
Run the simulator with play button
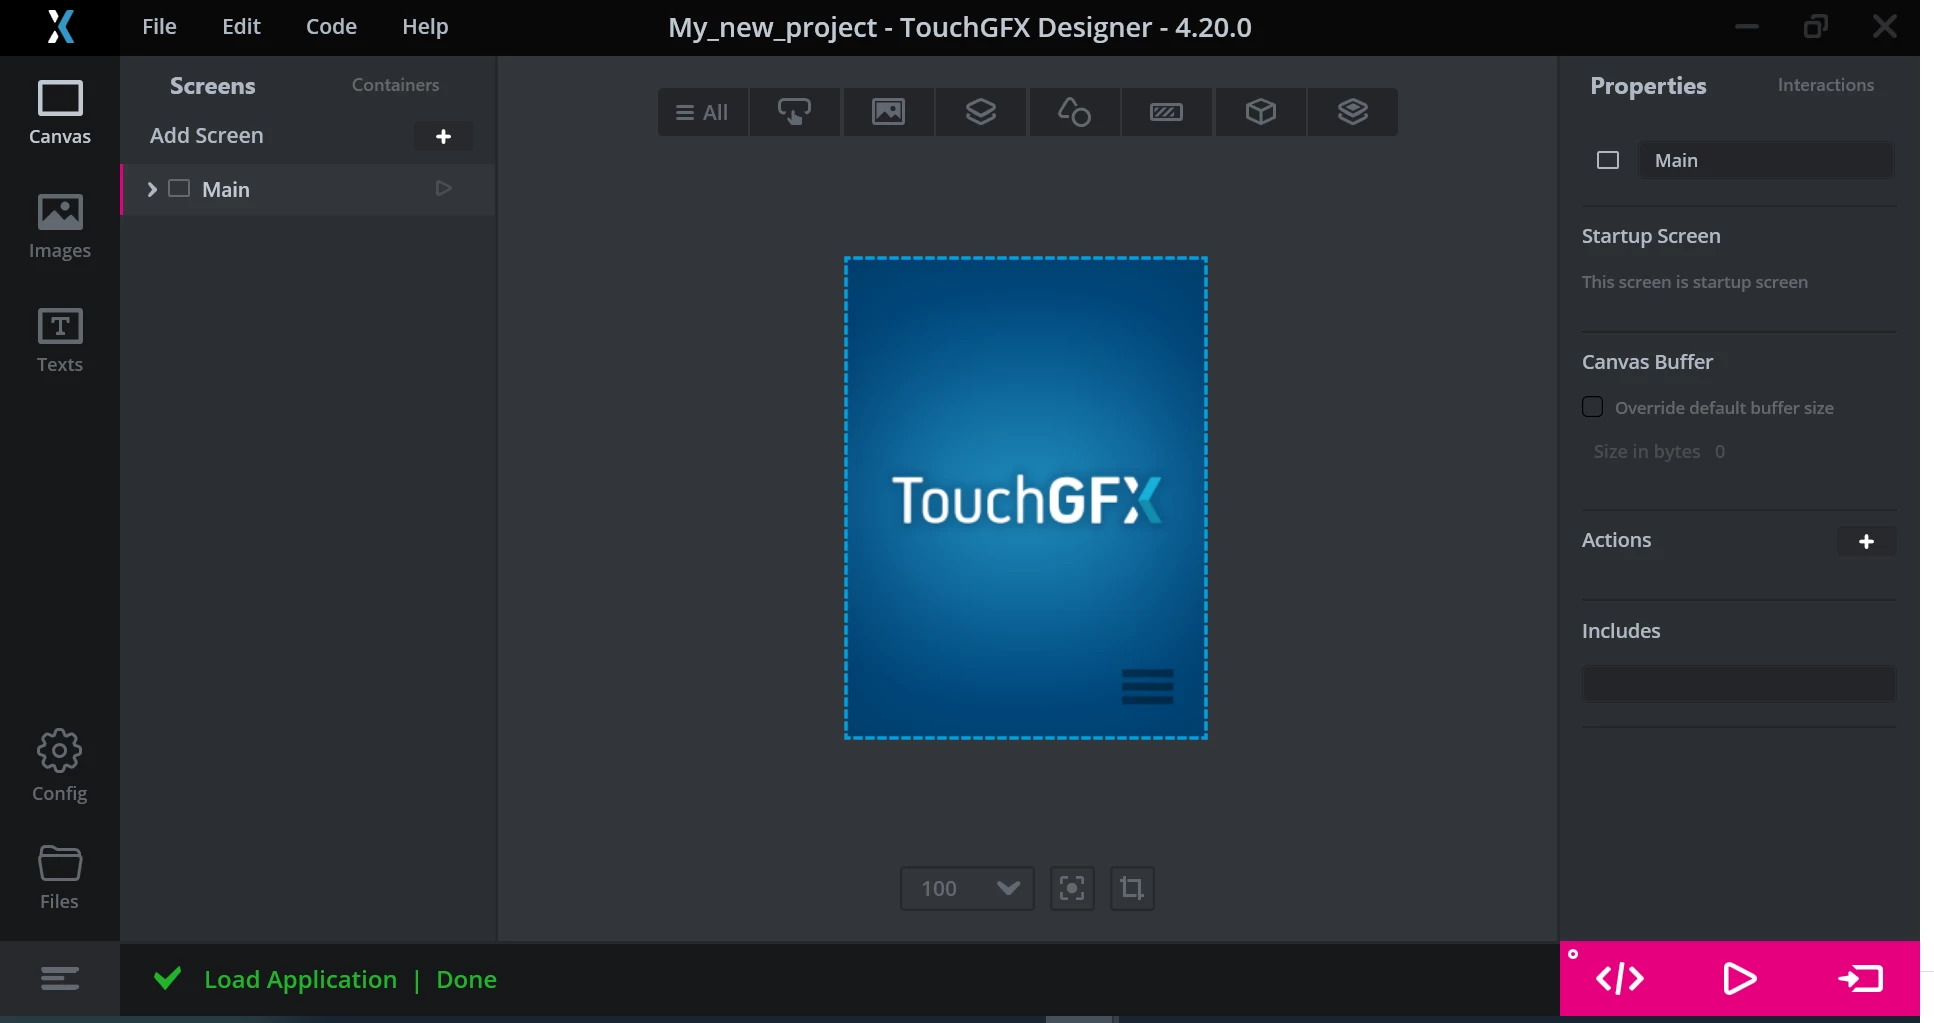(x=1740, y=978)
